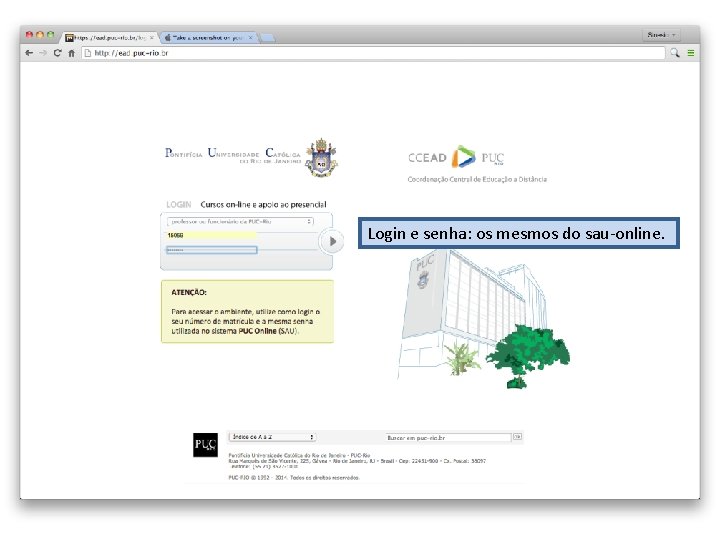The height and width of the screenshot is (540, 720).
Task: Click the matrícula login field
Action: (x=212, y=235)
